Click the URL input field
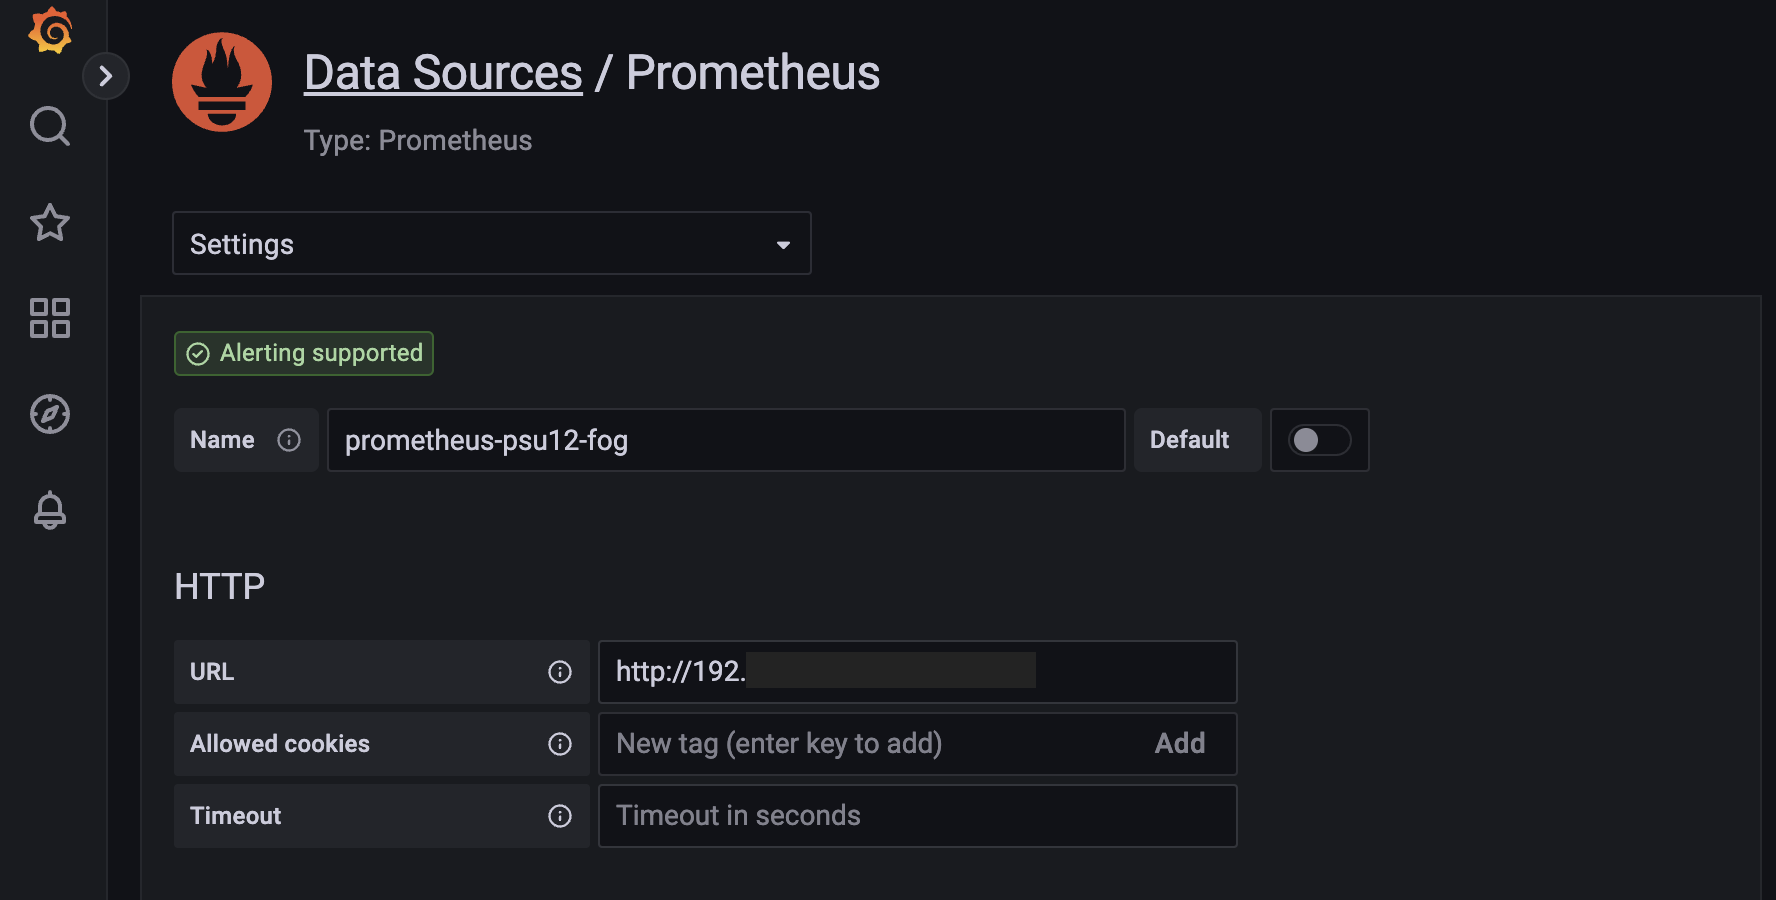Screen dimensions: 1776x900 point(917,672)
